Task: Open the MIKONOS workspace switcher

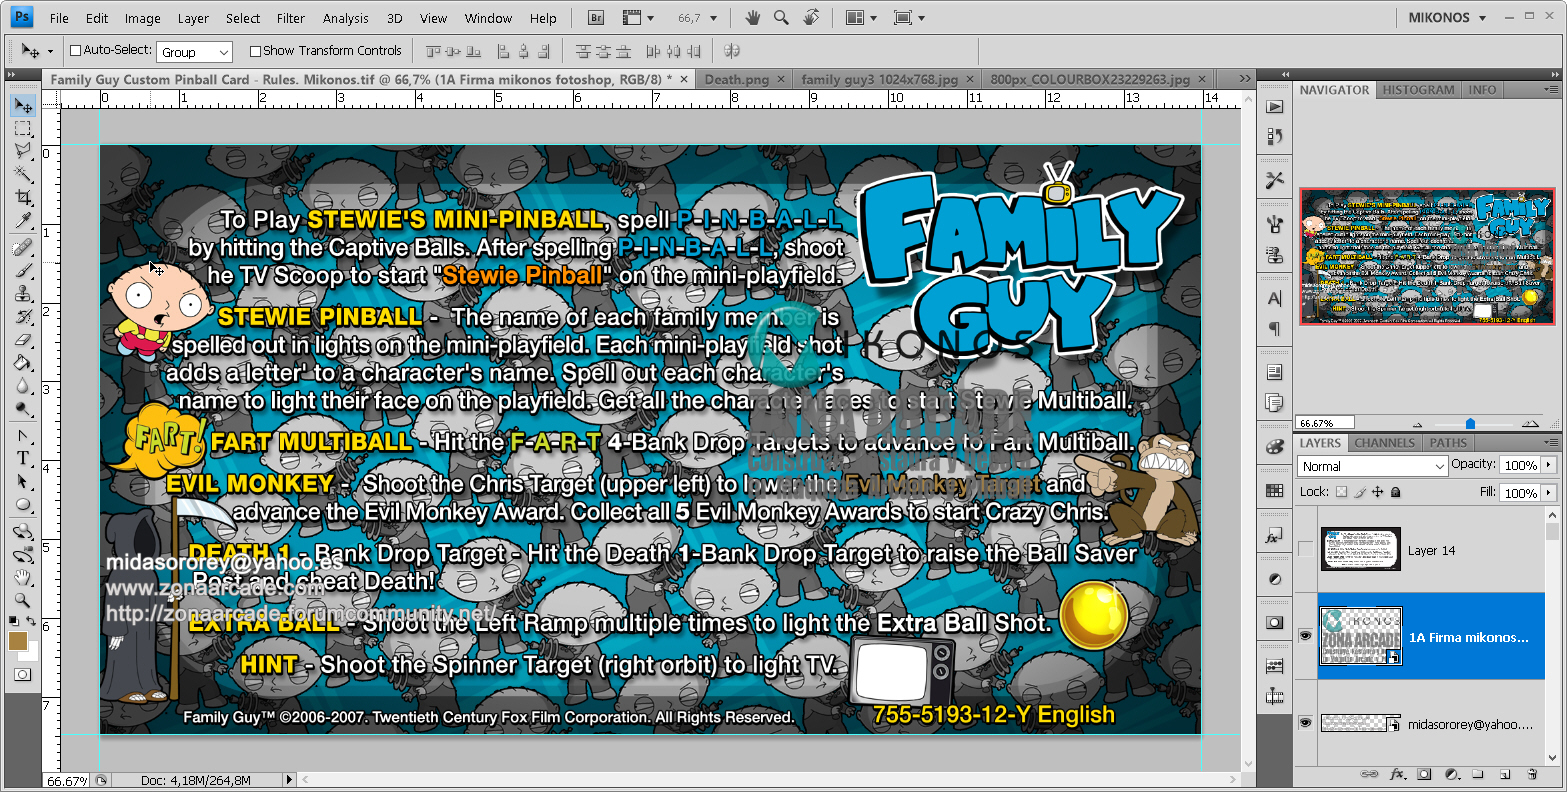Action: [1447, 18]
